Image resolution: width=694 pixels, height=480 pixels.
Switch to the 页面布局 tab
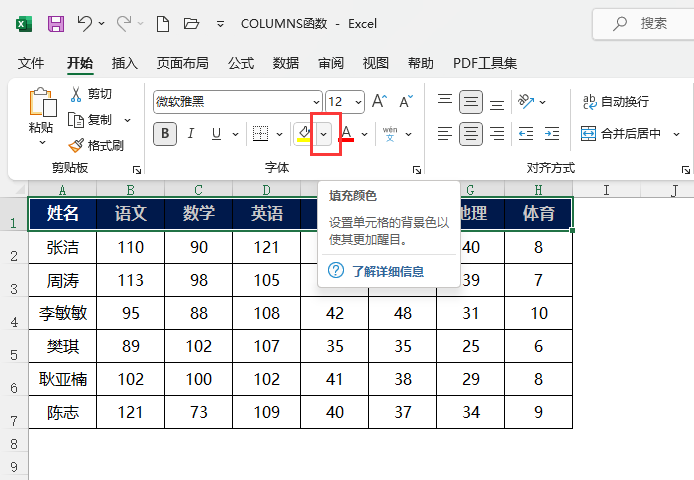(x=183, y=63)
